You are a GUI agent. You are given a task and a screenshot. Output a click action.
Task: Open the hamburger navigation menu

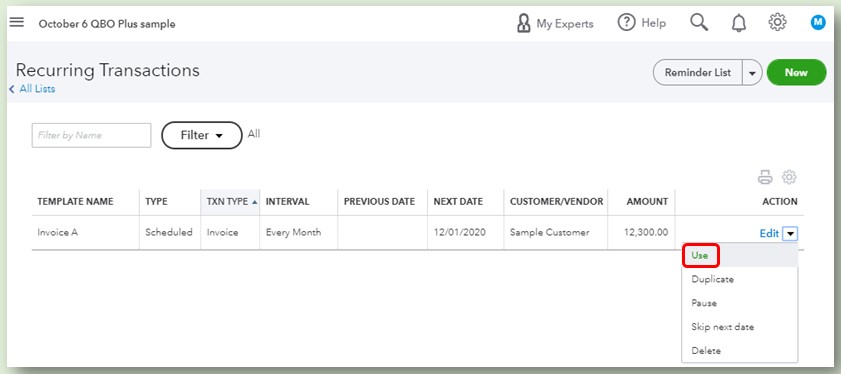point(17,23)
